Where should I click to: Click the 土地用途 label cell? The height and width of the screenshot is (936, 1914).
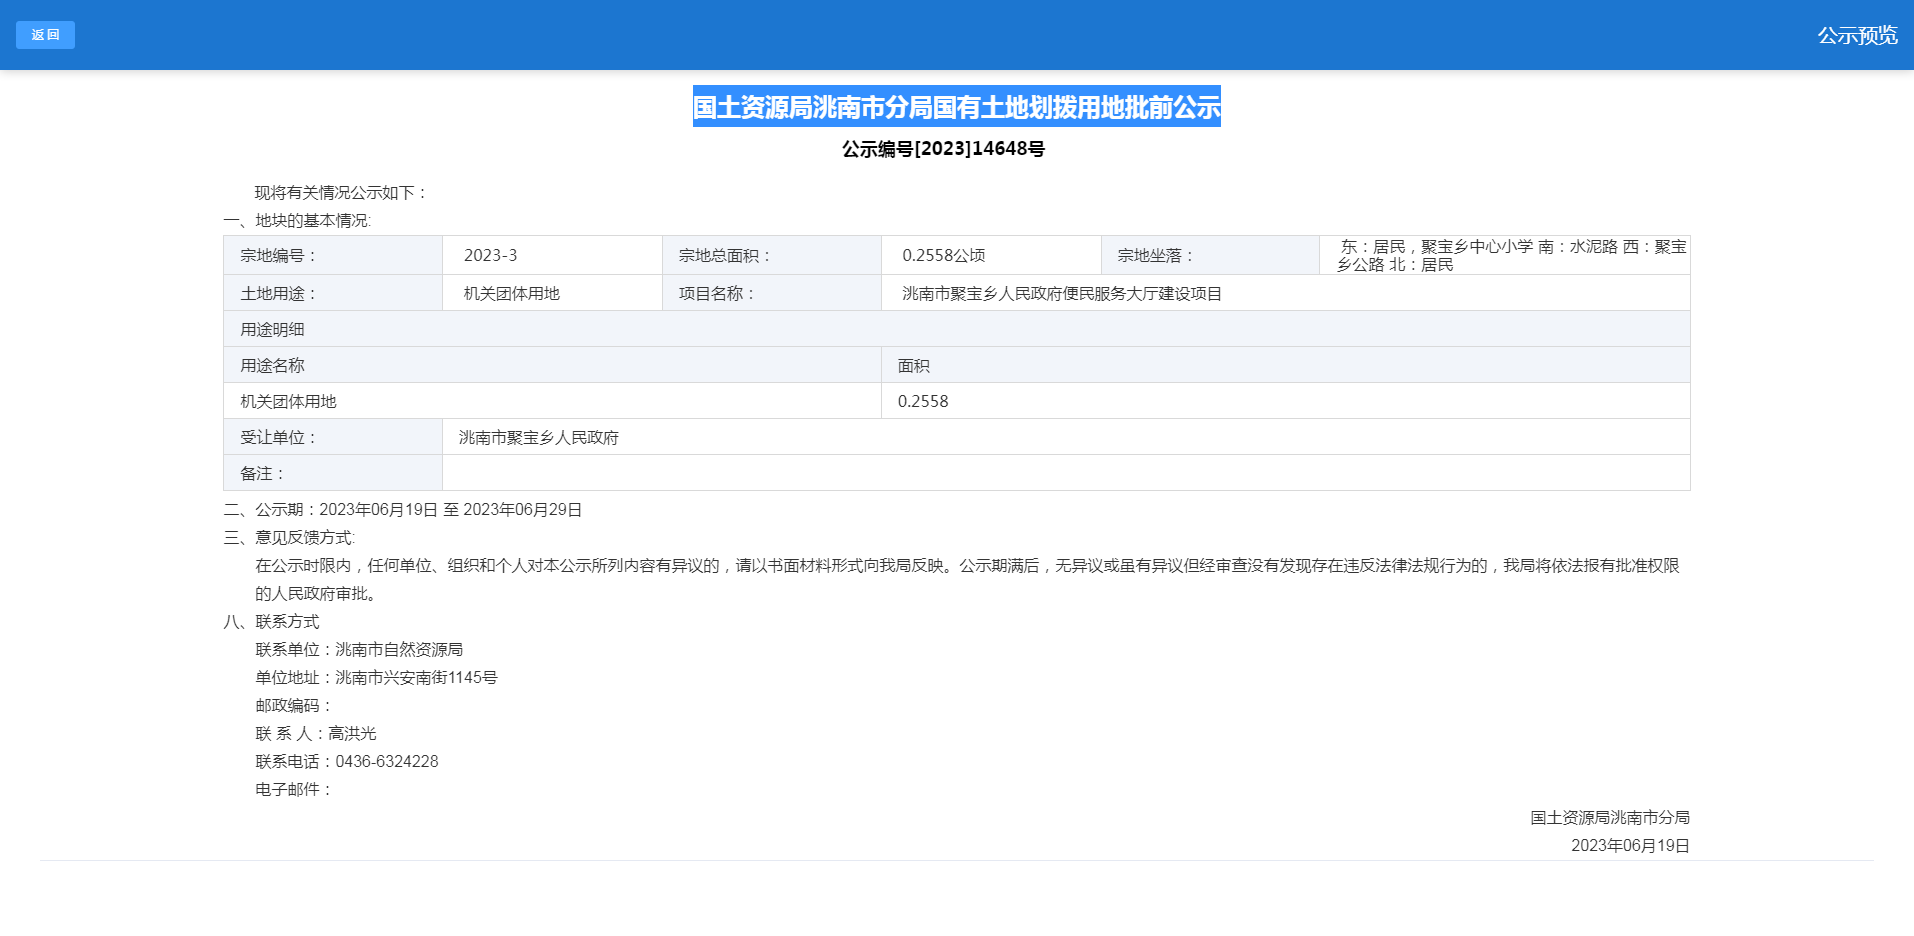[x=333, y=293]
